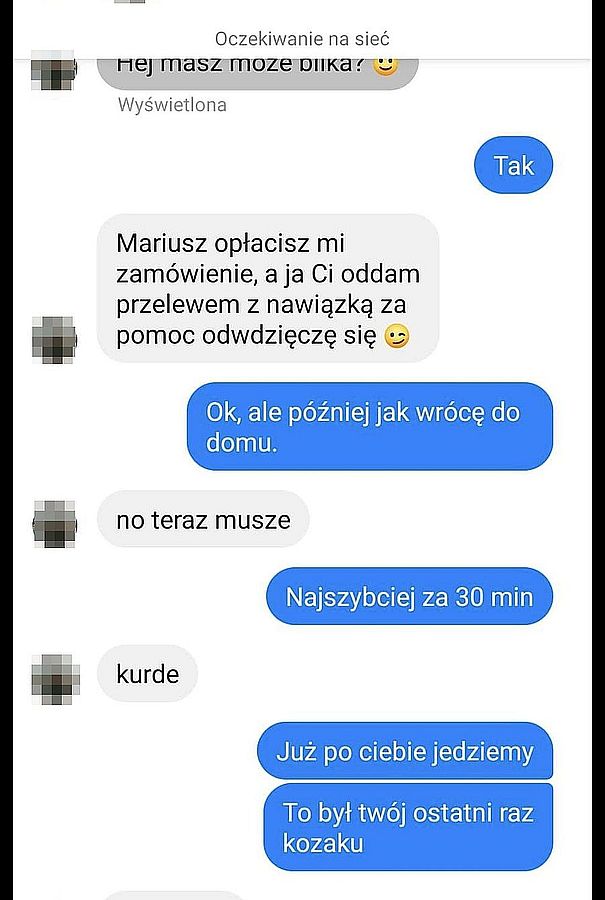The height and width of the screenshot is (900, 605).
Task: Tap the "Oczekiwanie na sieć" network banner
Action: click(x=302, y=38)
